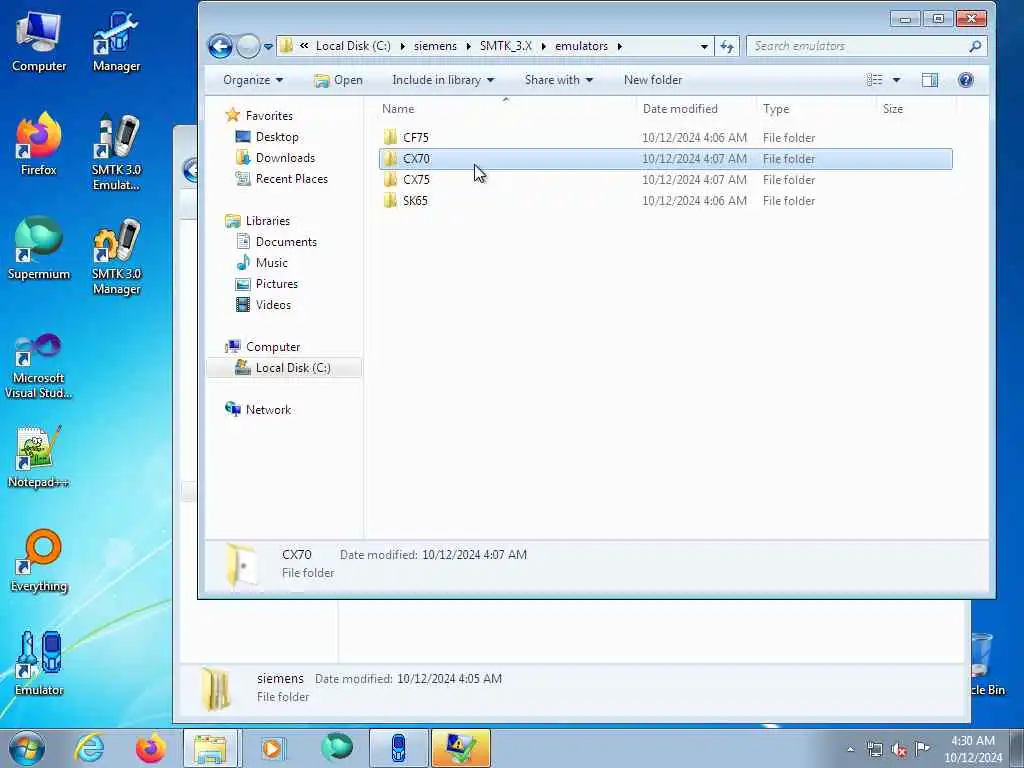Viewport: 1024px width, 768px height.
Task: Sort by the Size column header
Action: [916, 109]
